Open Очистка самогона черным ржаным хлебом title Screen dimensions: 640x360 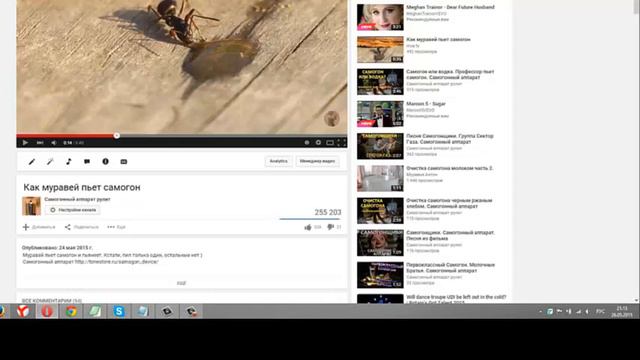coord(449,203)
